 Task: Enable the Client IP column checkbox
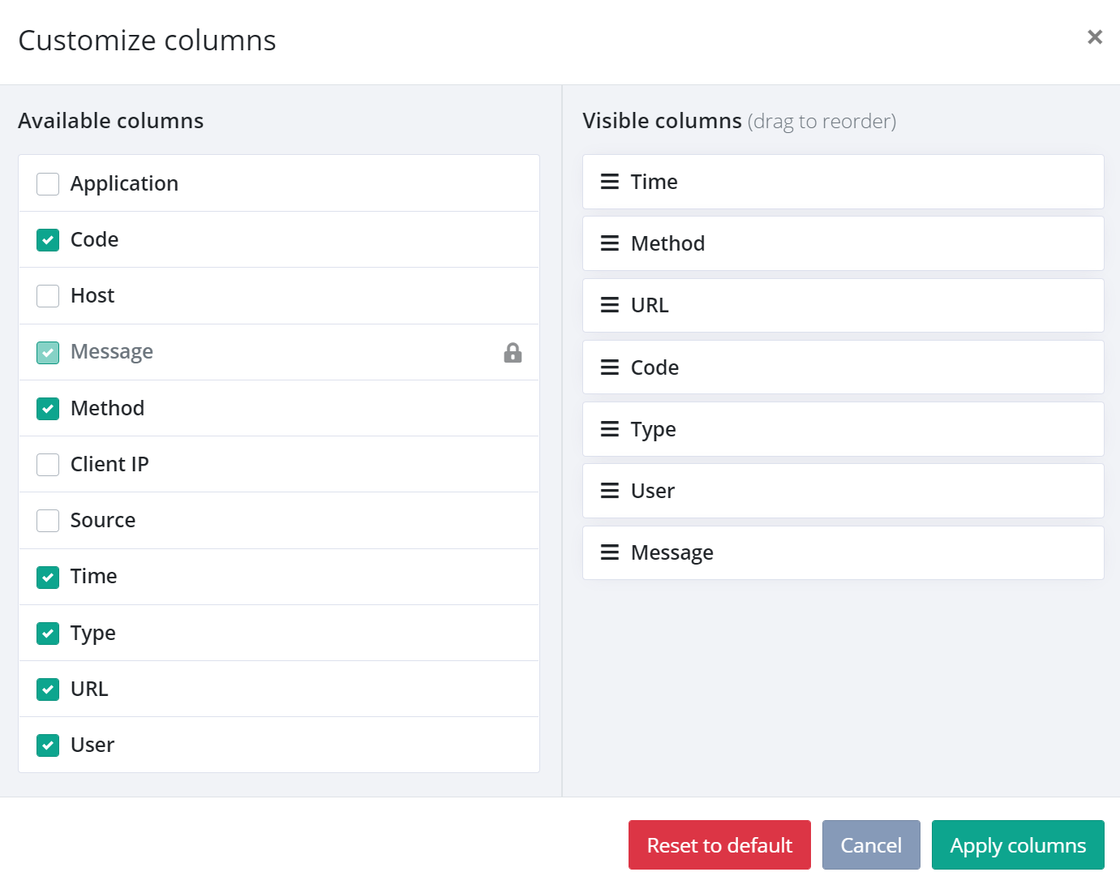click(48, 464)
